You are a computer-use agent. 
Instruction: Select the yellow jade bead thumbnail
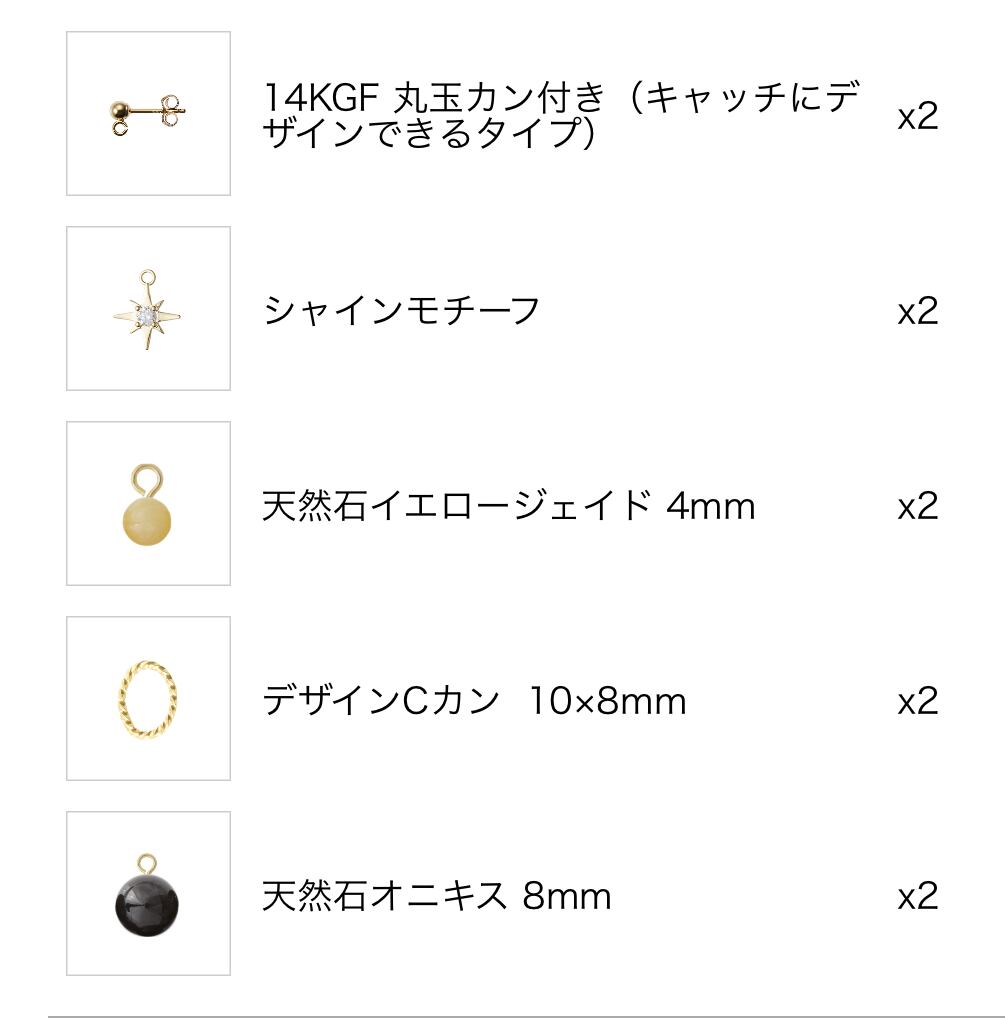point(148,504)
